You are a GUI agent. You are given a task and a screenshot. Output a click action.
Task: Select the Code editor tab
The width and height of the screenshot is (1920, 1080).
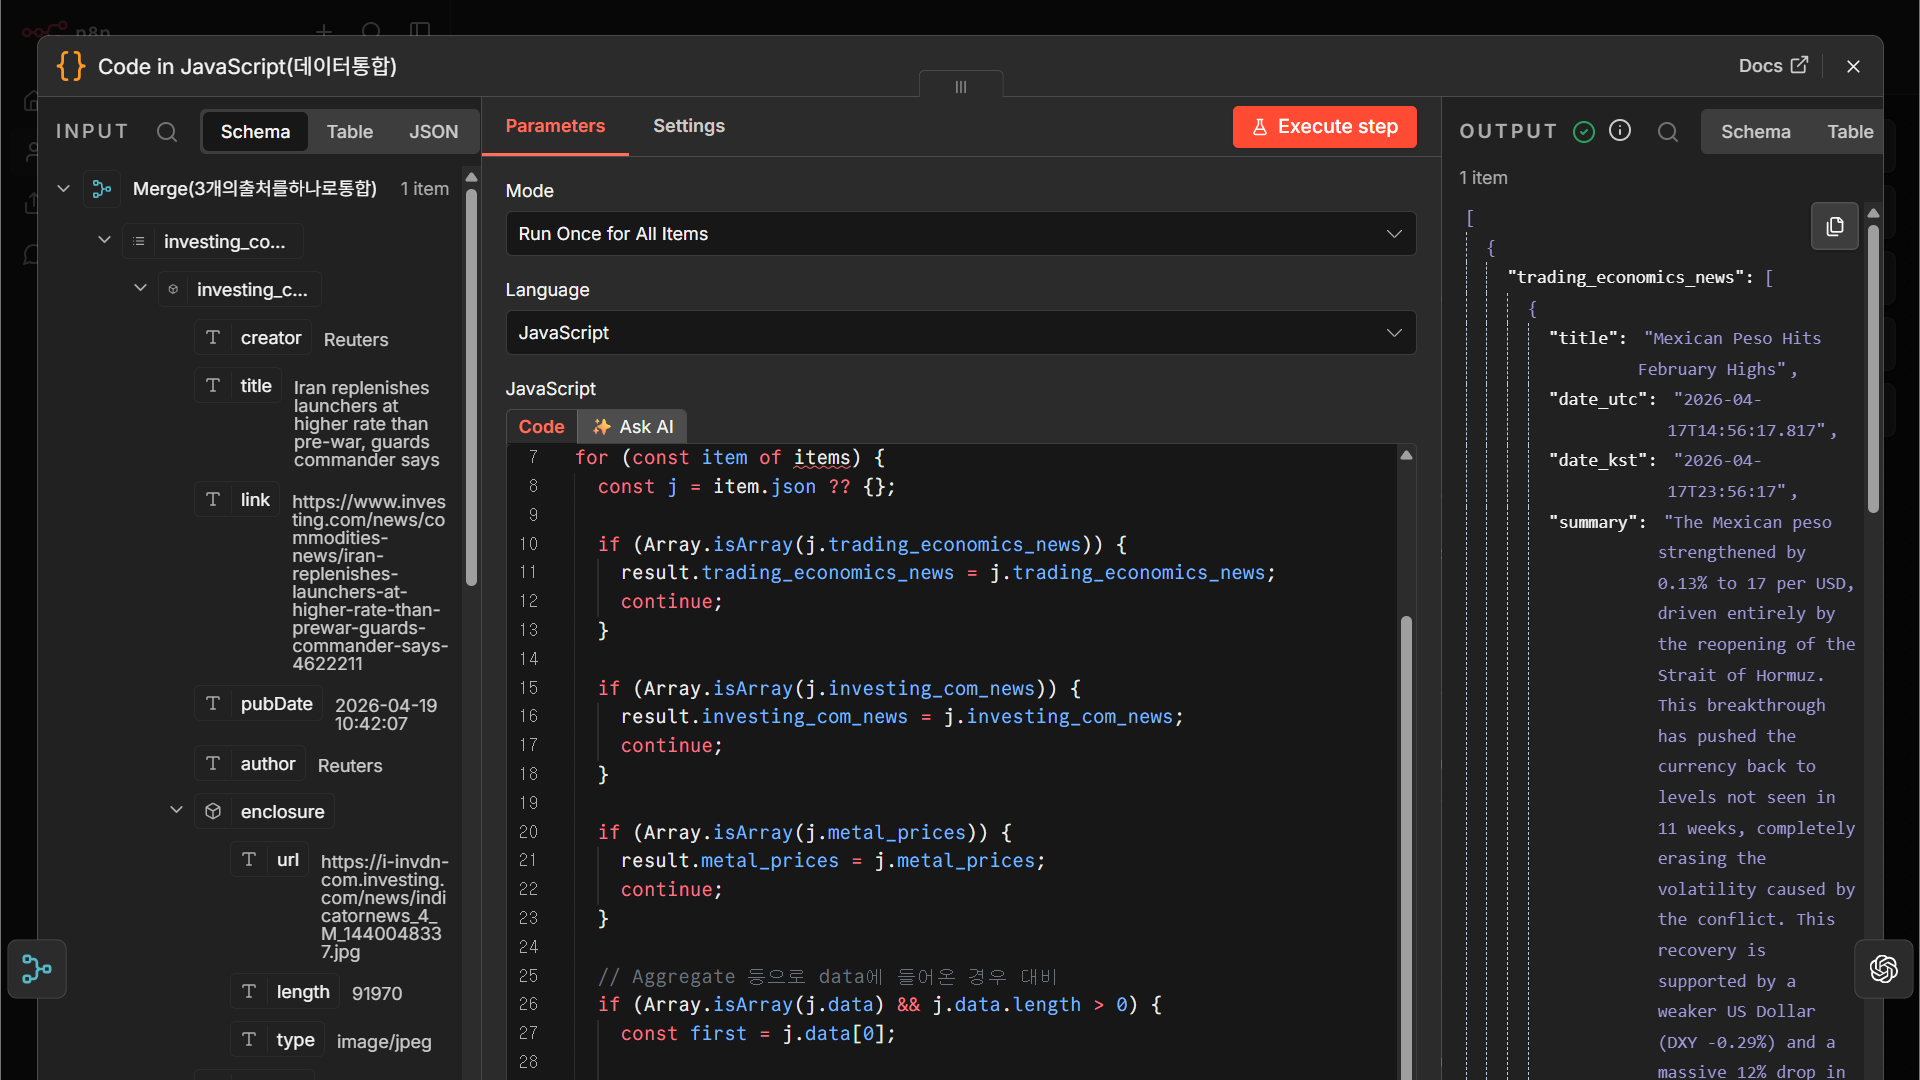click(541, 427)
